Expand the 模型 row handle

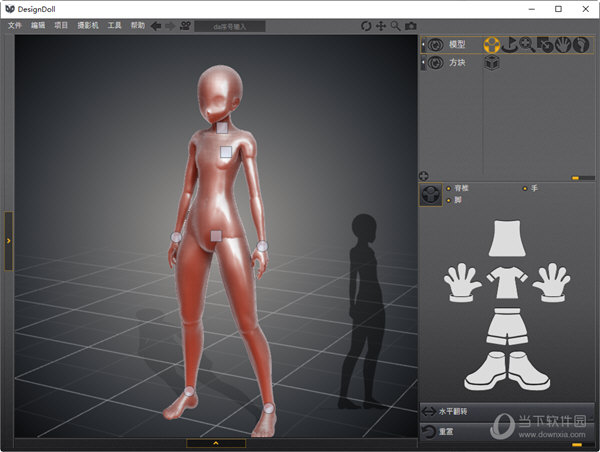pos(423,45)
